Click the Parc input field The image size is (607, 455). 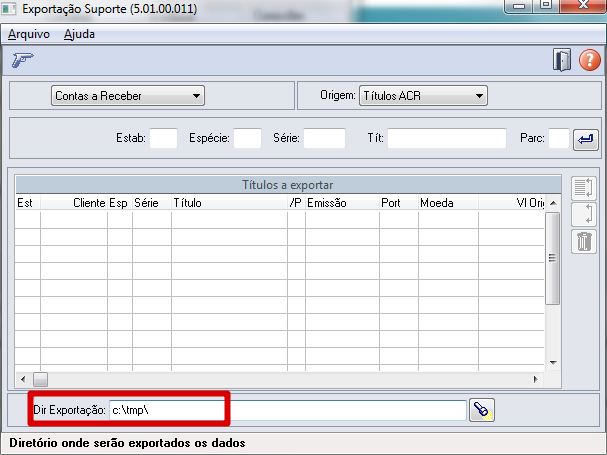[559, 138]
